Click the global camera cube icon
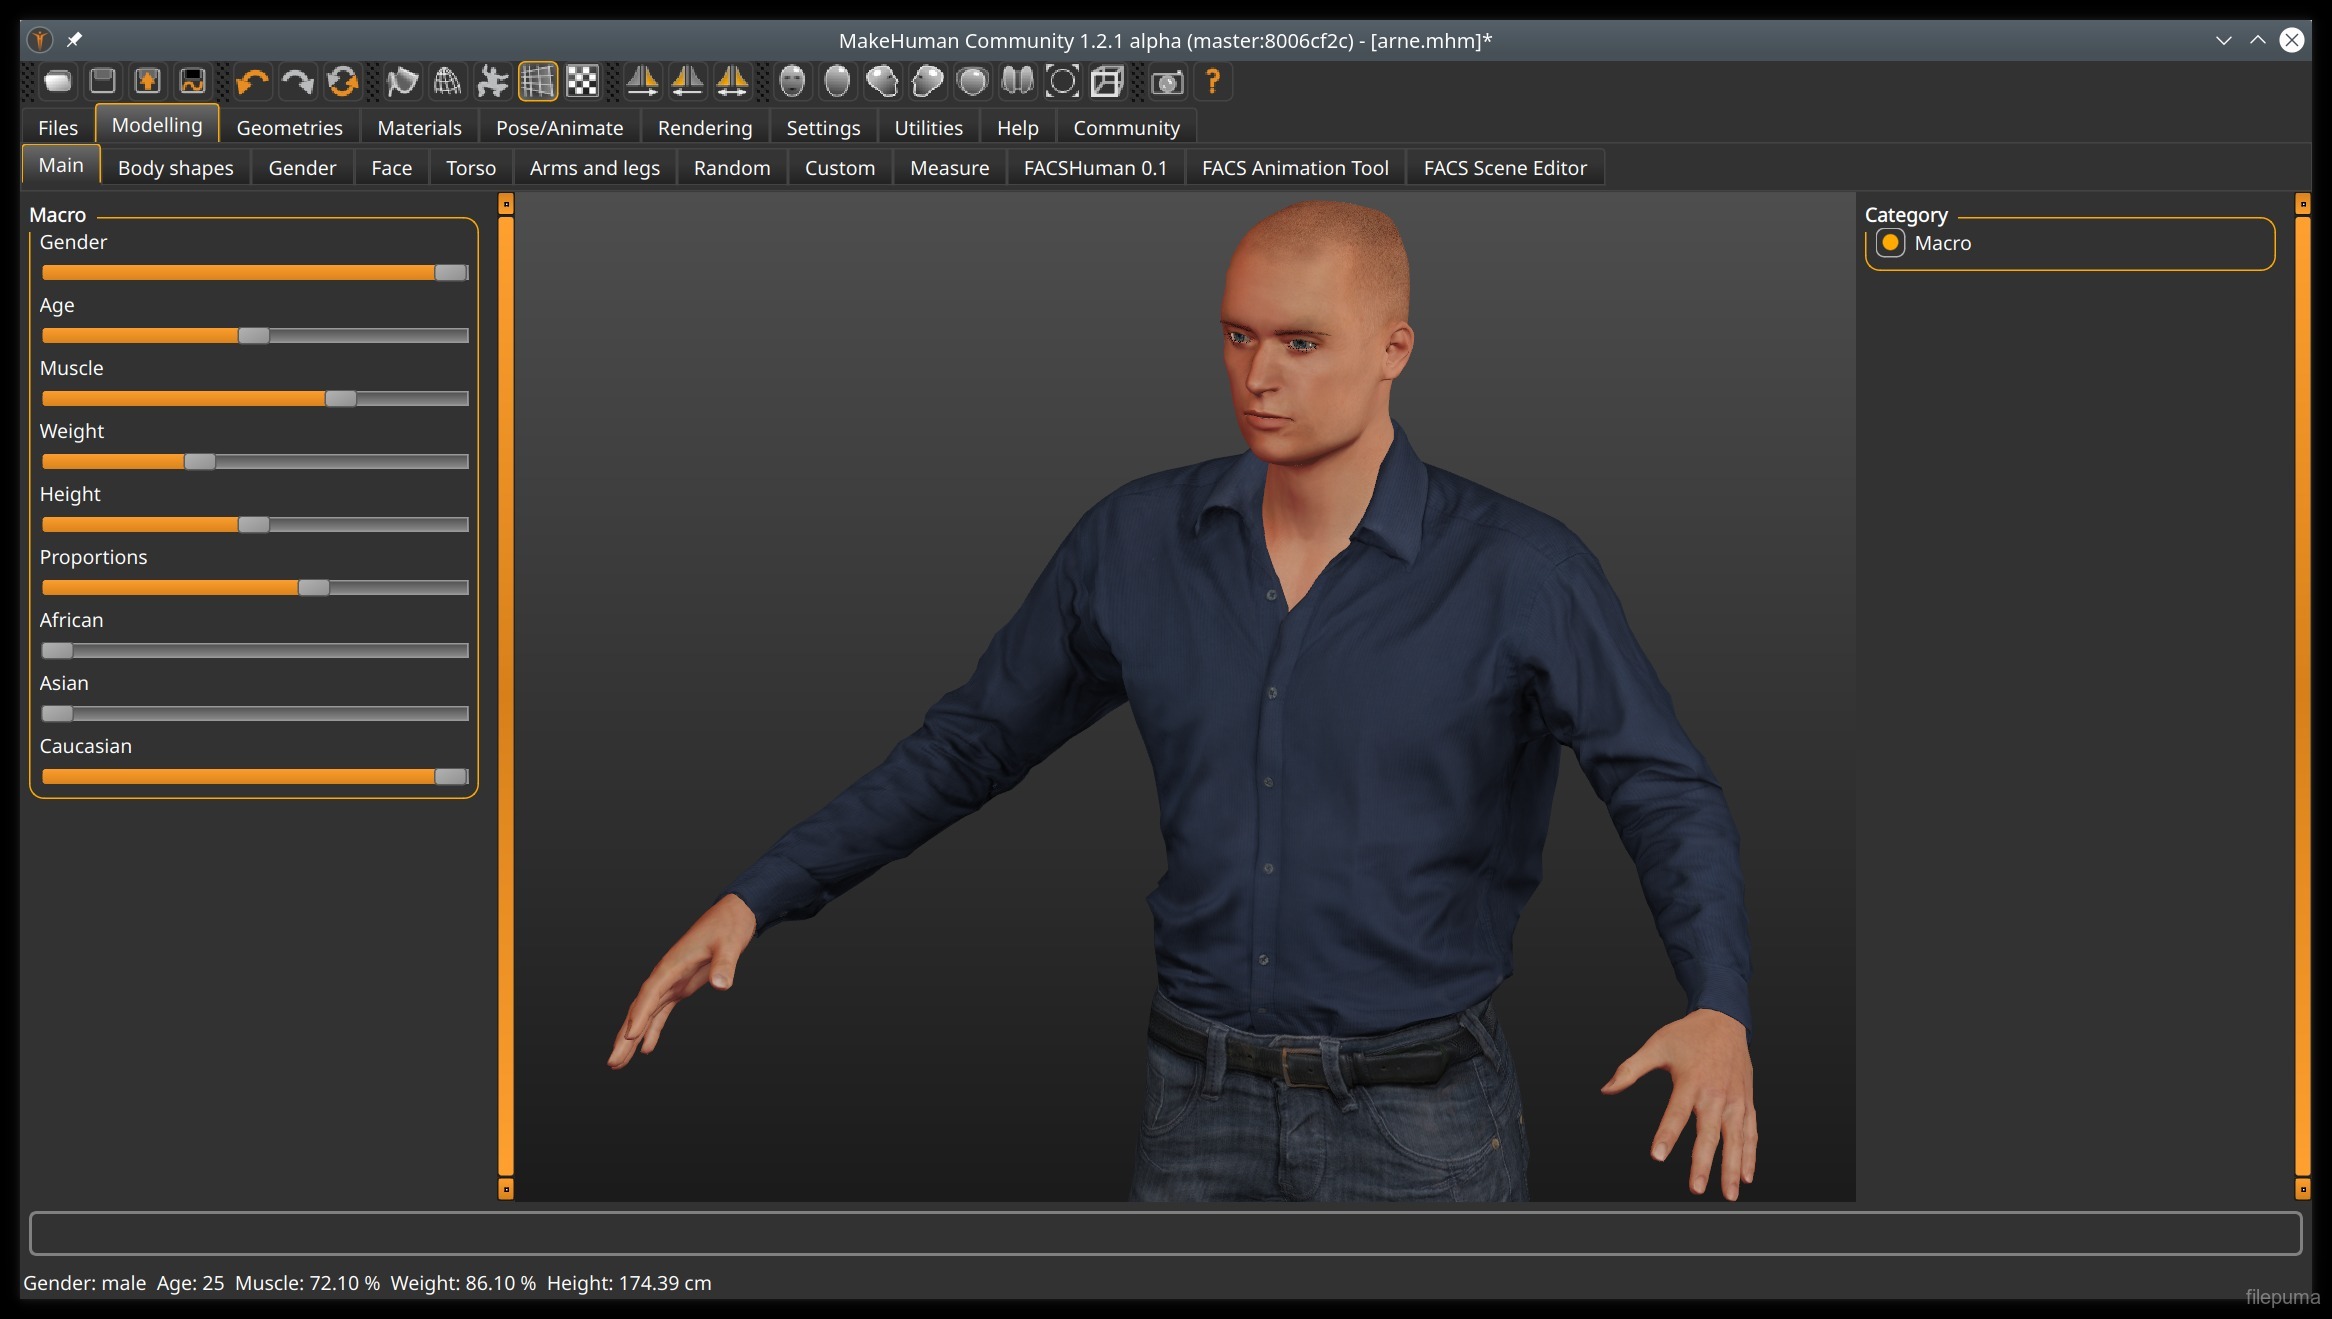This screenshot has width=2332, height=1319. click(x=1107, y=82)
